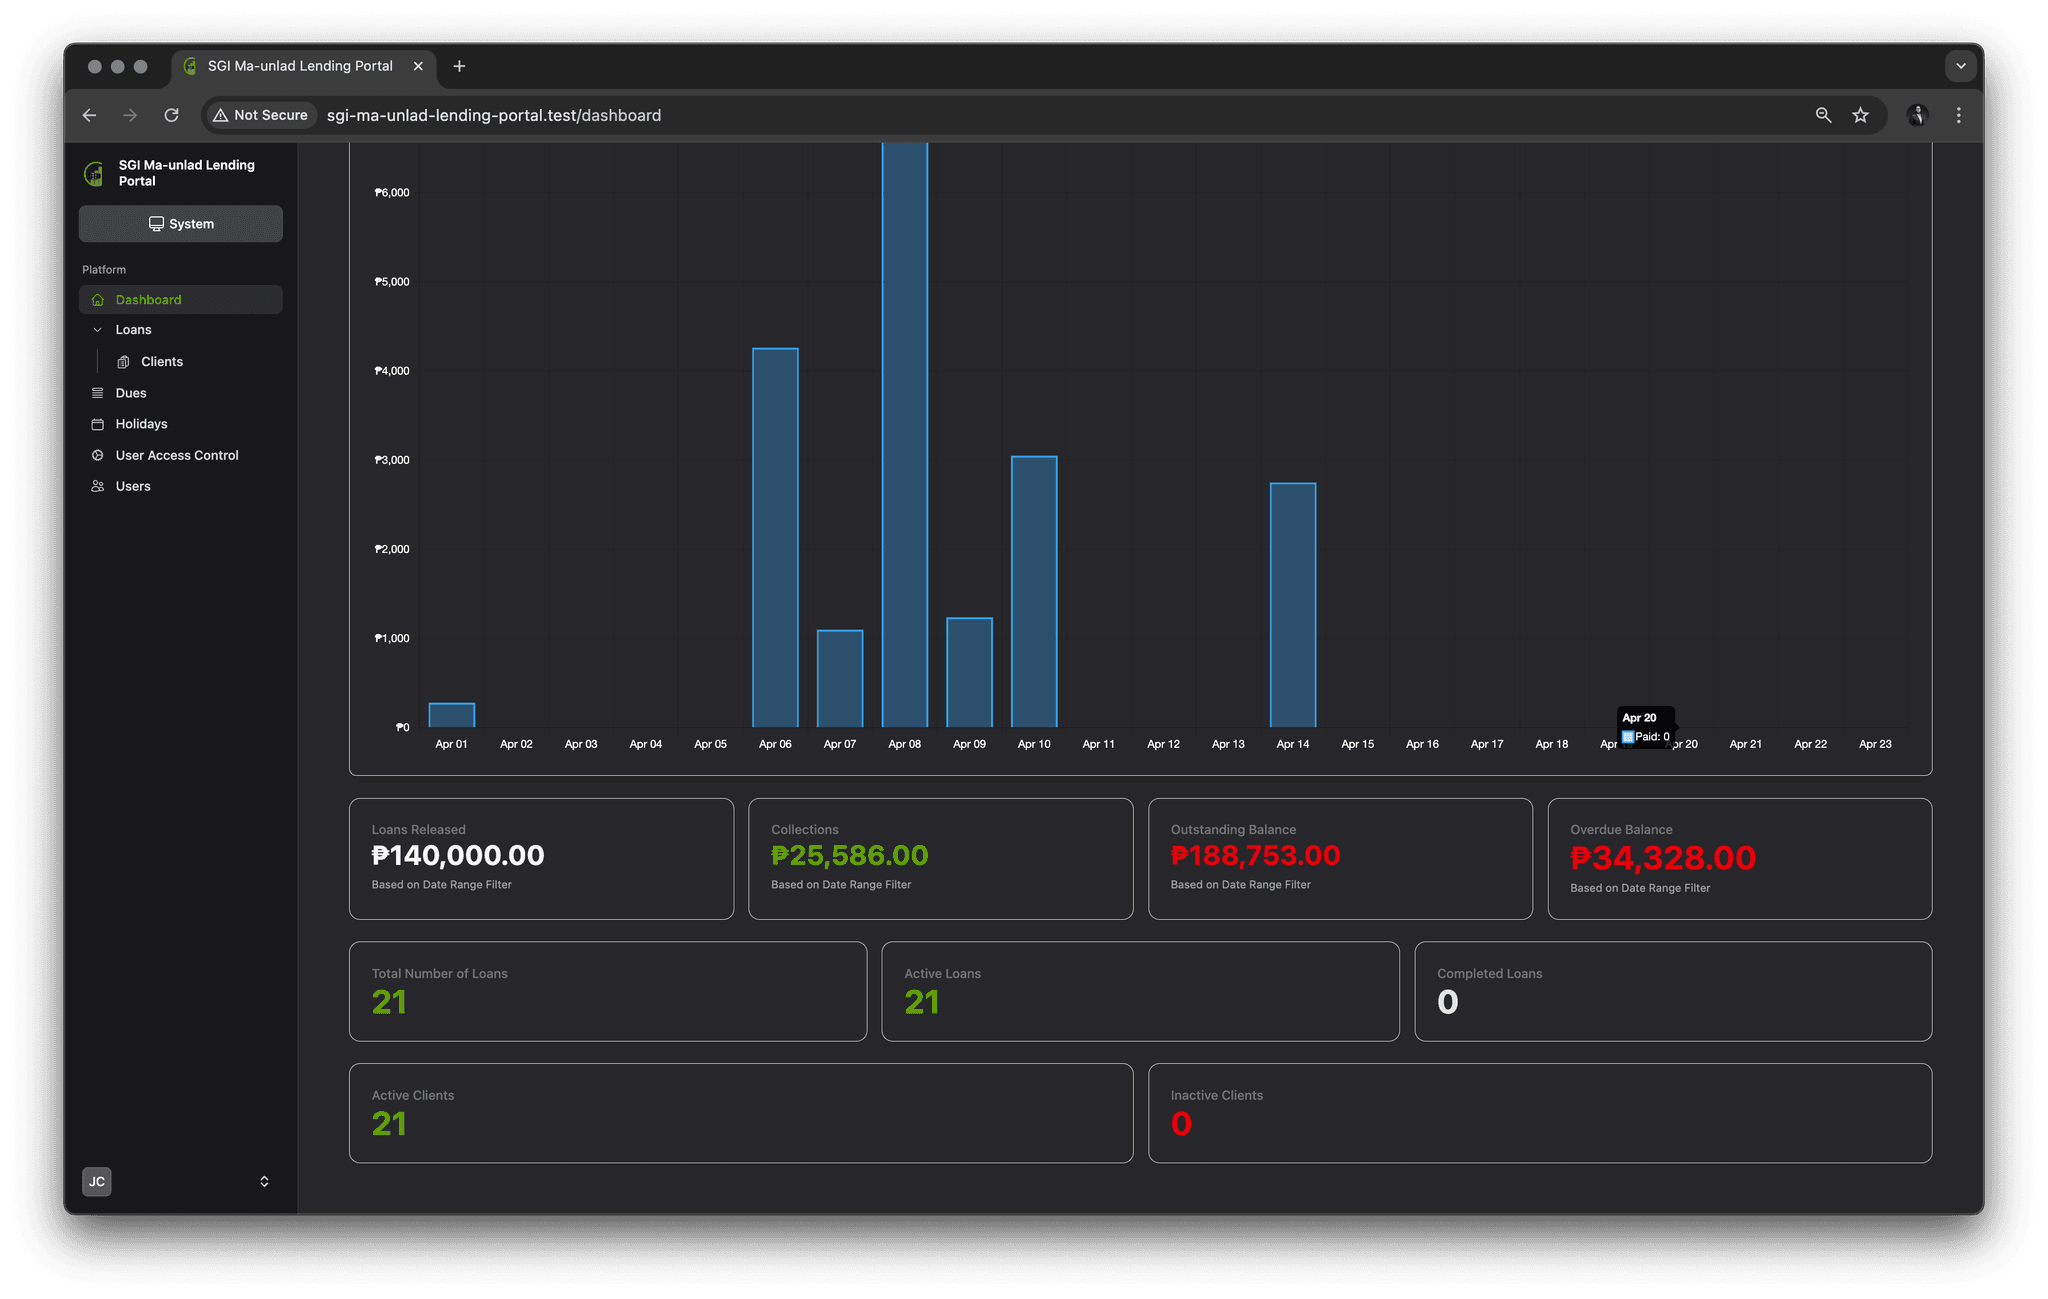This screenshot has width=2048, height=1299.
Task: Click the Apr 07 bar in chart
Action: pos(840,679)
